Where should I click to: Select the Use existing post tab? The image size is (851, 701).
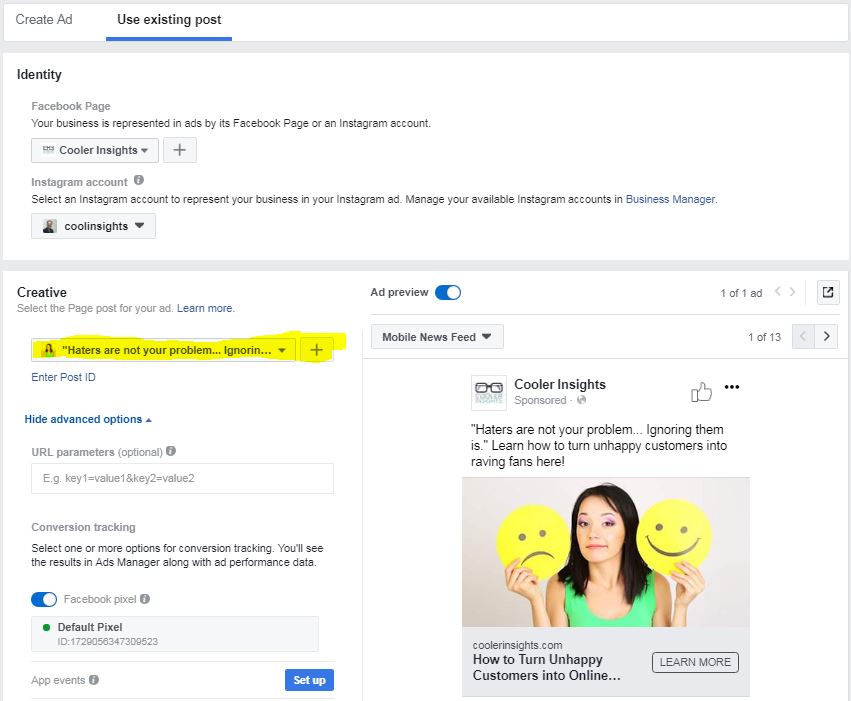[169, 20]
